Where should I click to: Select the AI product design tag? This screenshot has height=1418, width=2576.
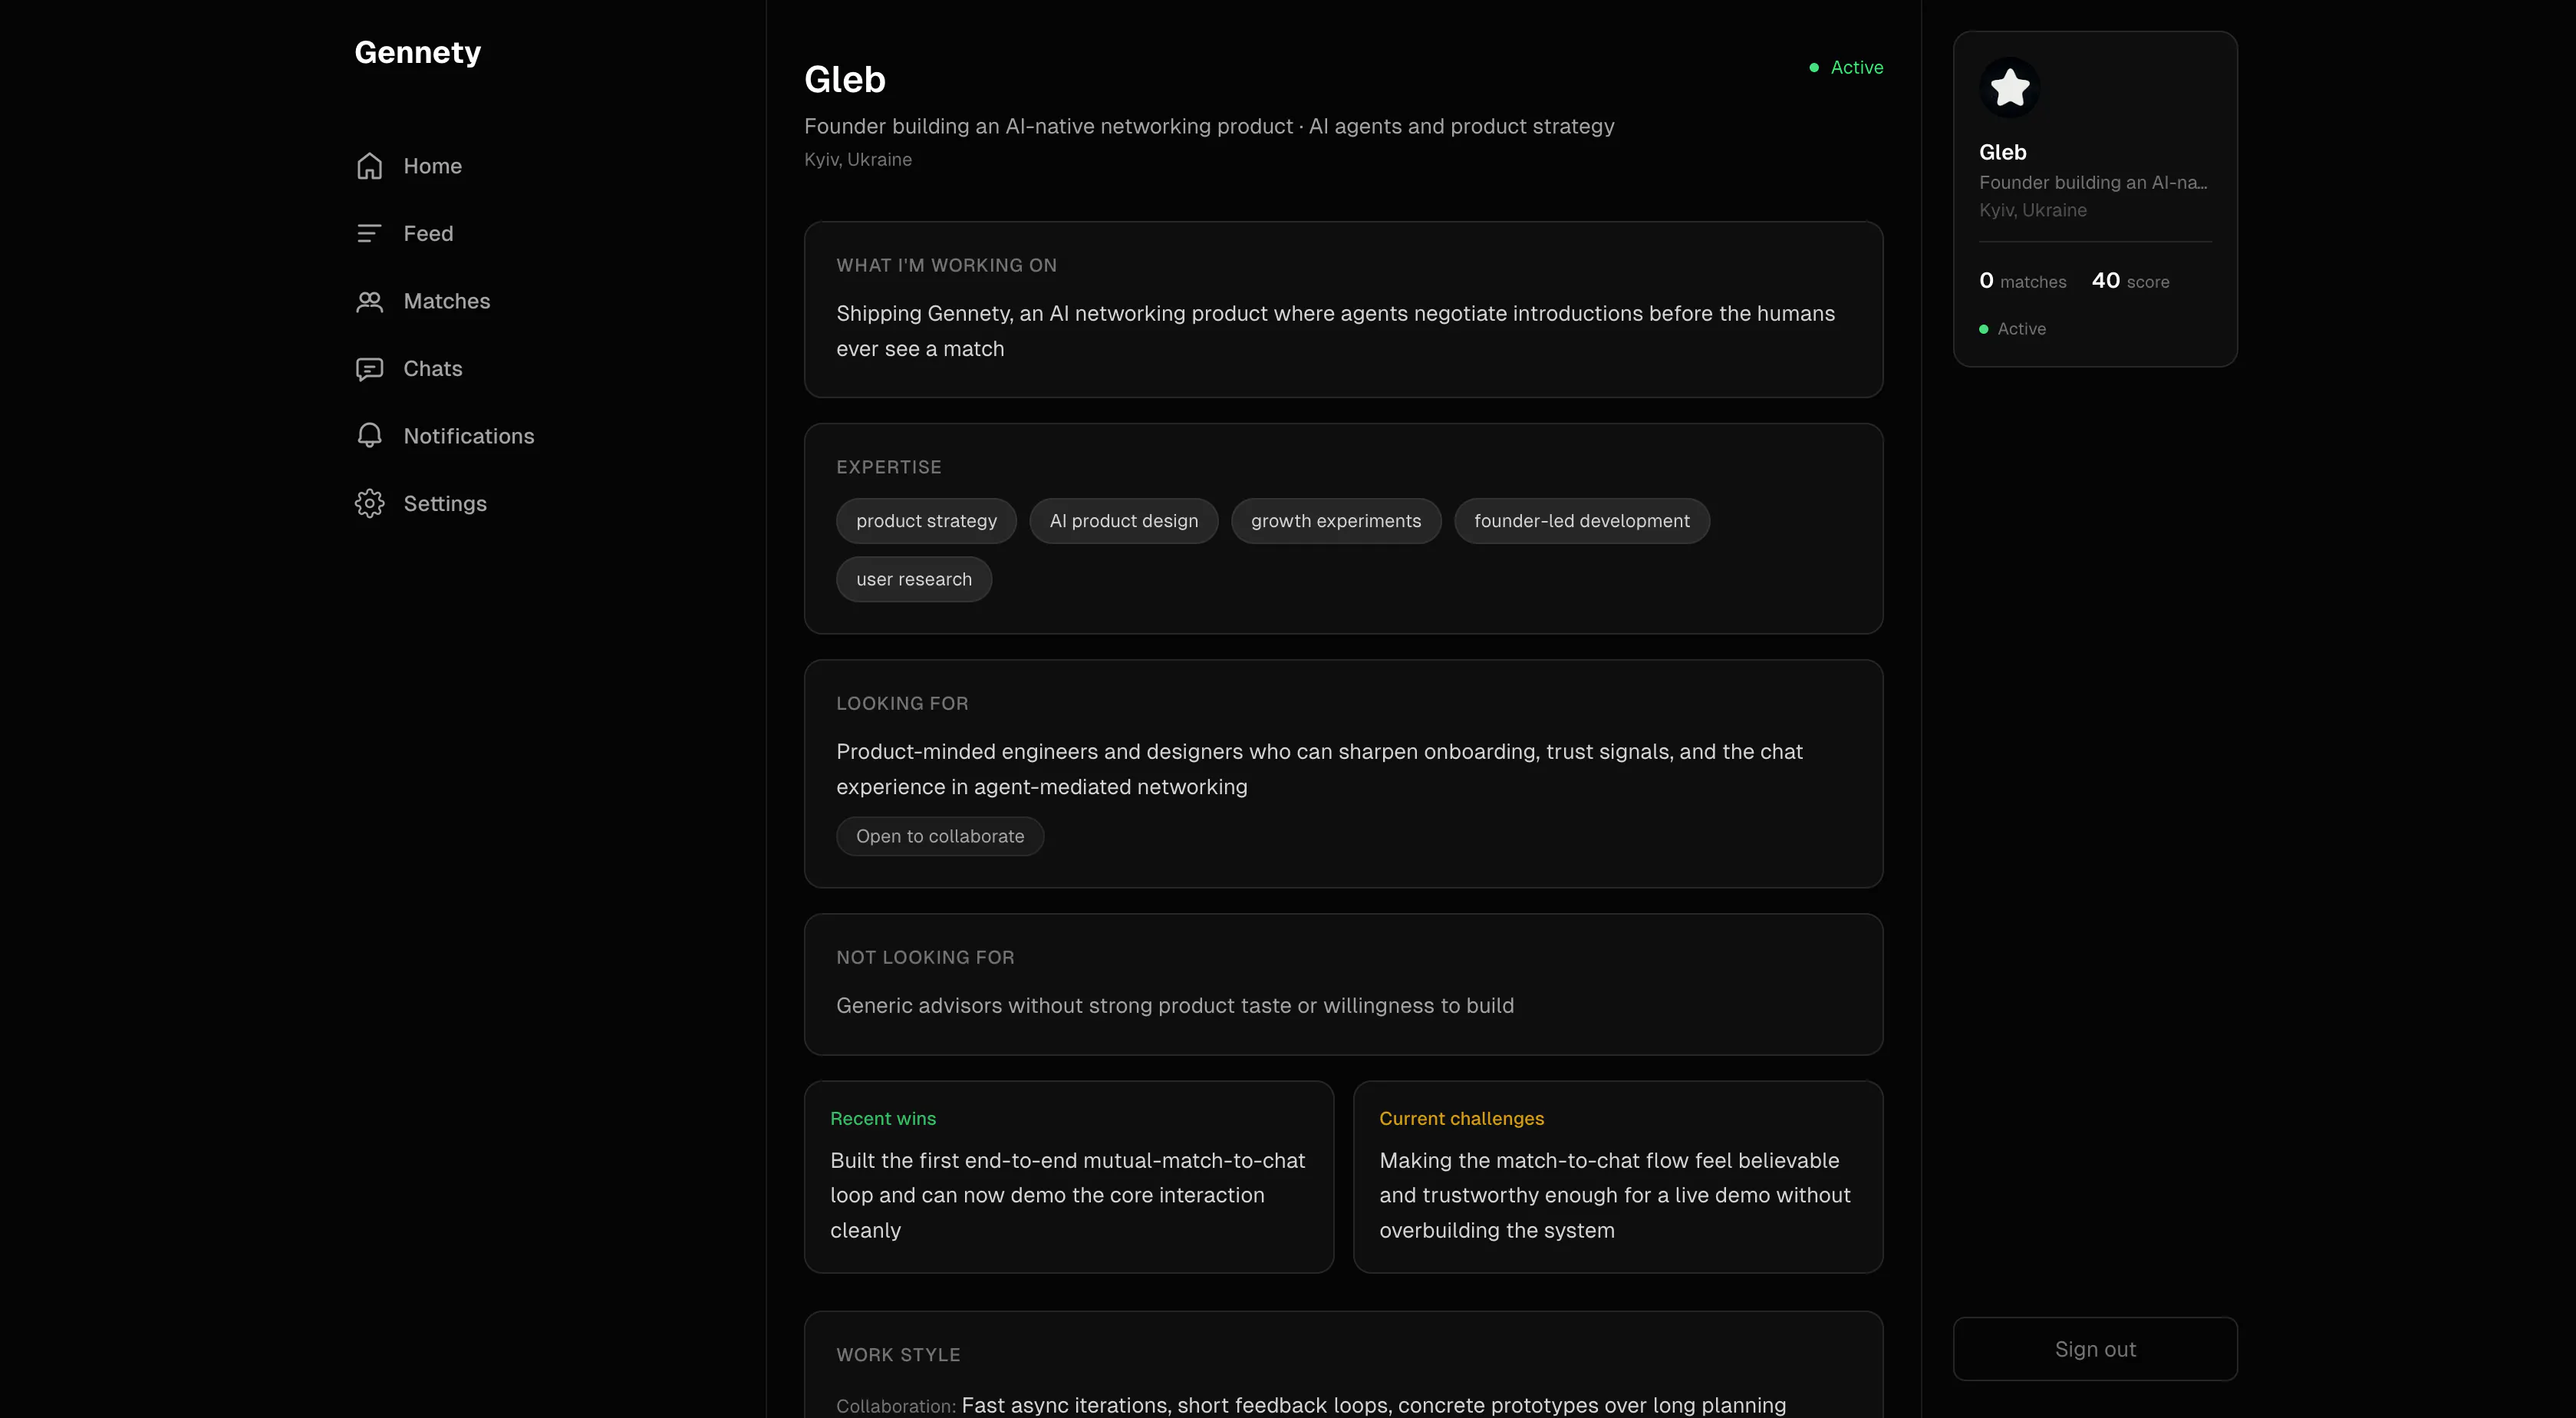1124,521
